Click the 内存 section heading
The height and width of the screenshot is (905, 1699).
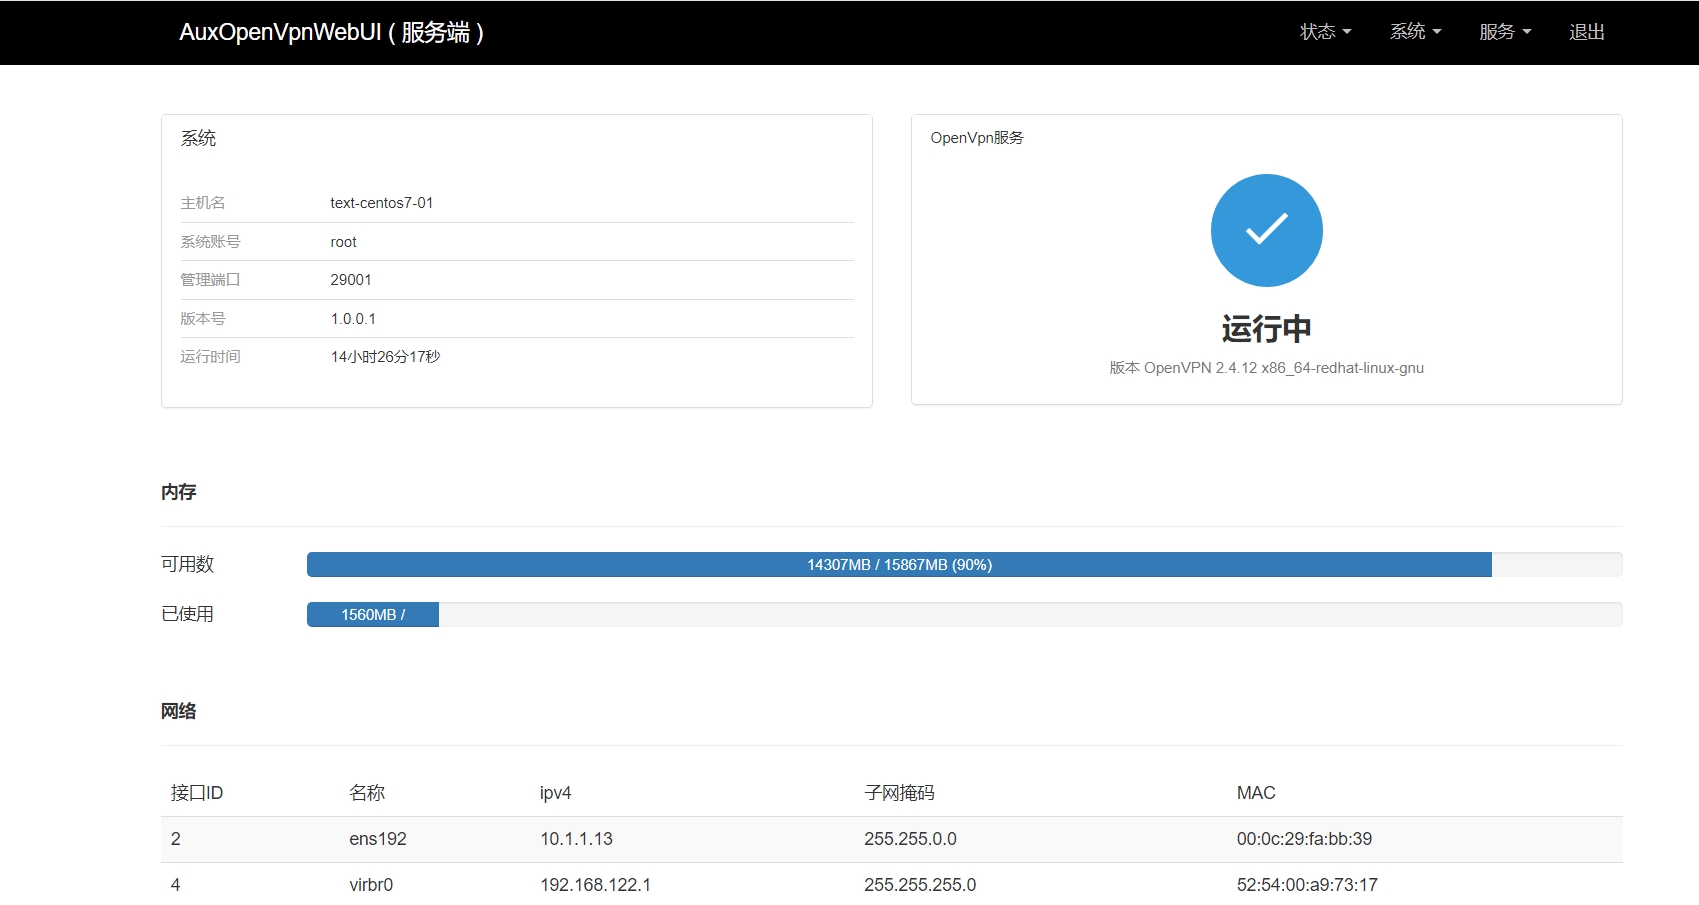pos(178,491)
